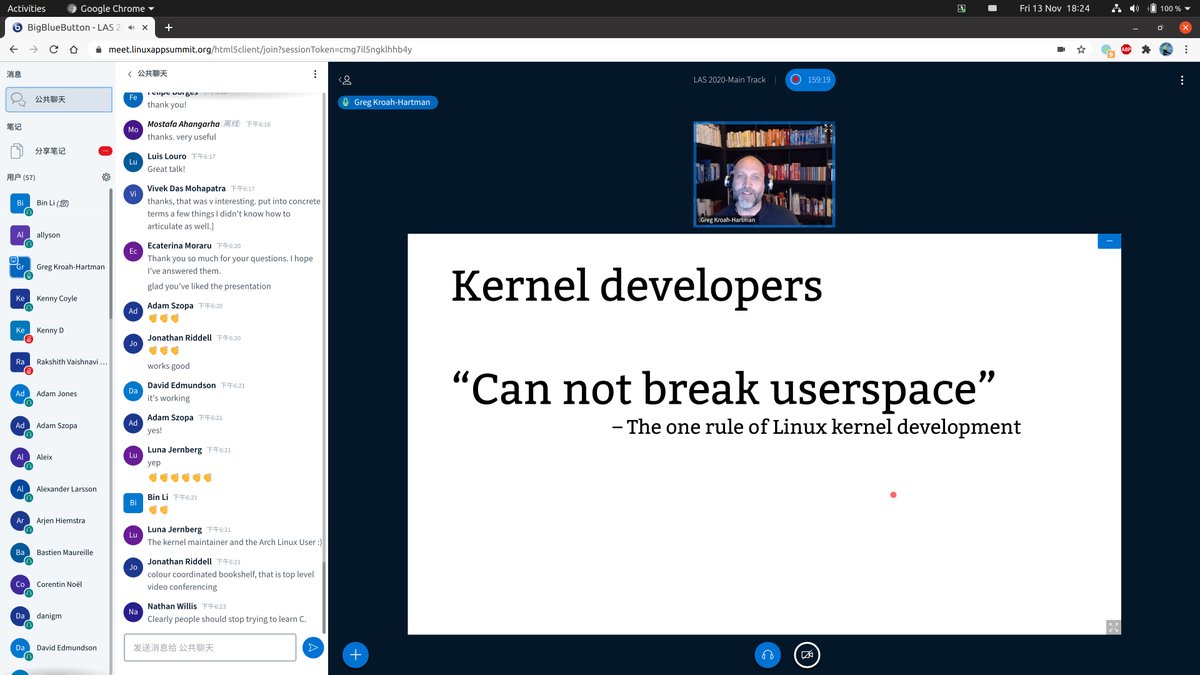Click the chat message input field
The width and height of the screenshot is (1200, 675).
208,647
